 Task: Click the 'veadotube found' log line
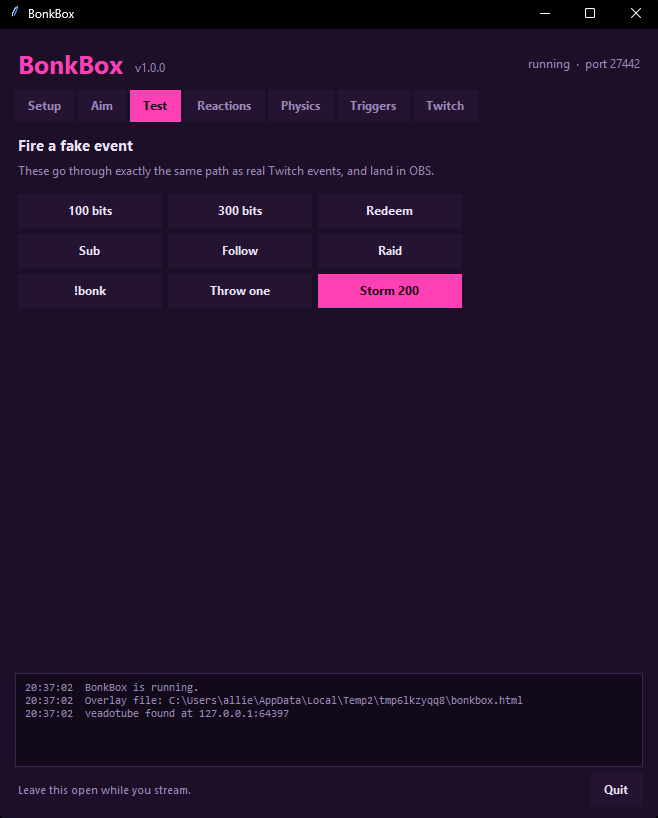tap(157, 714)
